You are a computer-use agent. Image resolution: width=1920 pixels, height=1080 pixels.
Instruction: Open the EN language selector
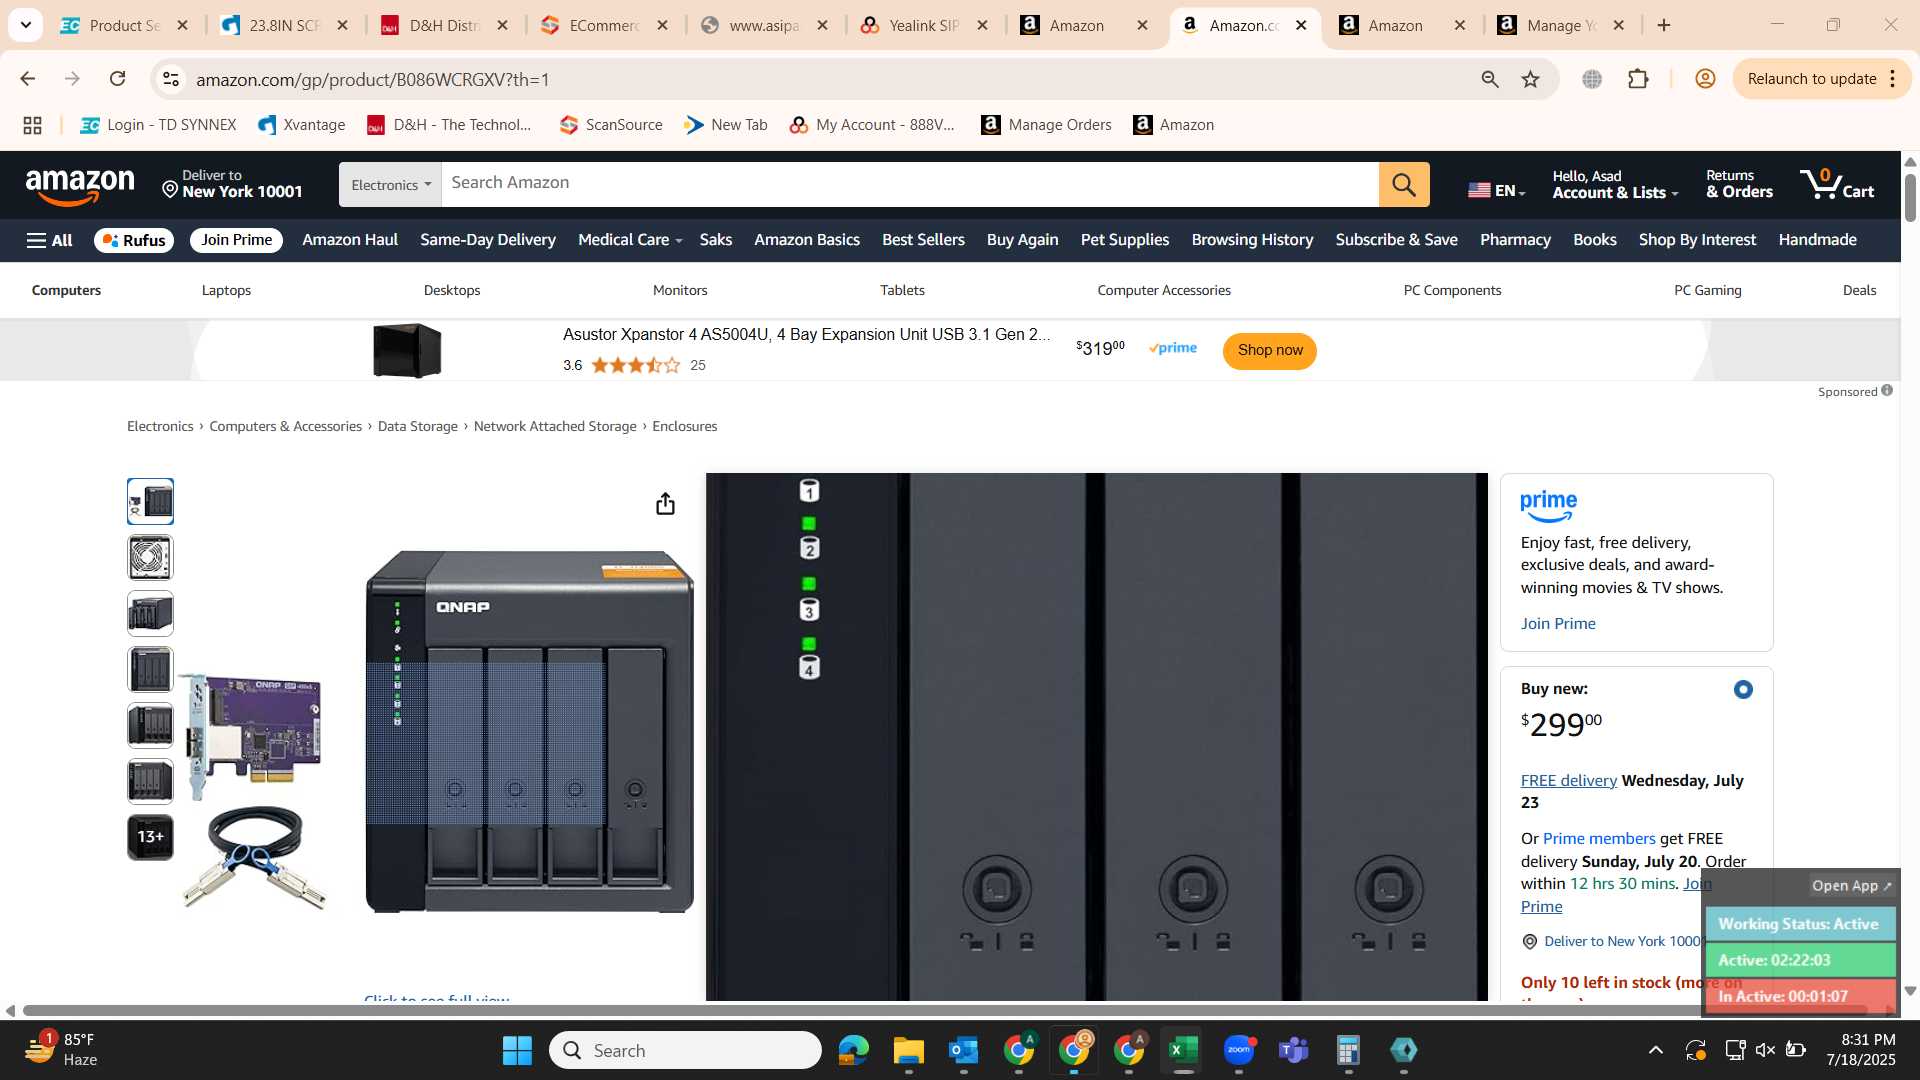click(x=1496, y=190)
